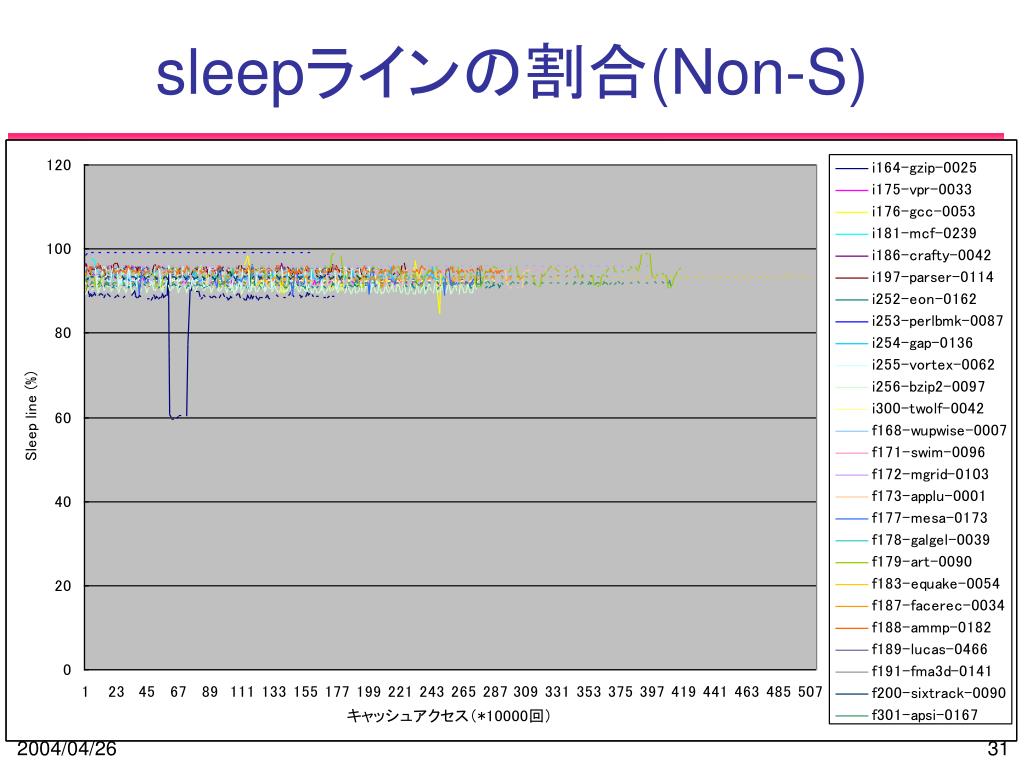
Task: Click x-axis tick label 199
Action: click(368, 692)
